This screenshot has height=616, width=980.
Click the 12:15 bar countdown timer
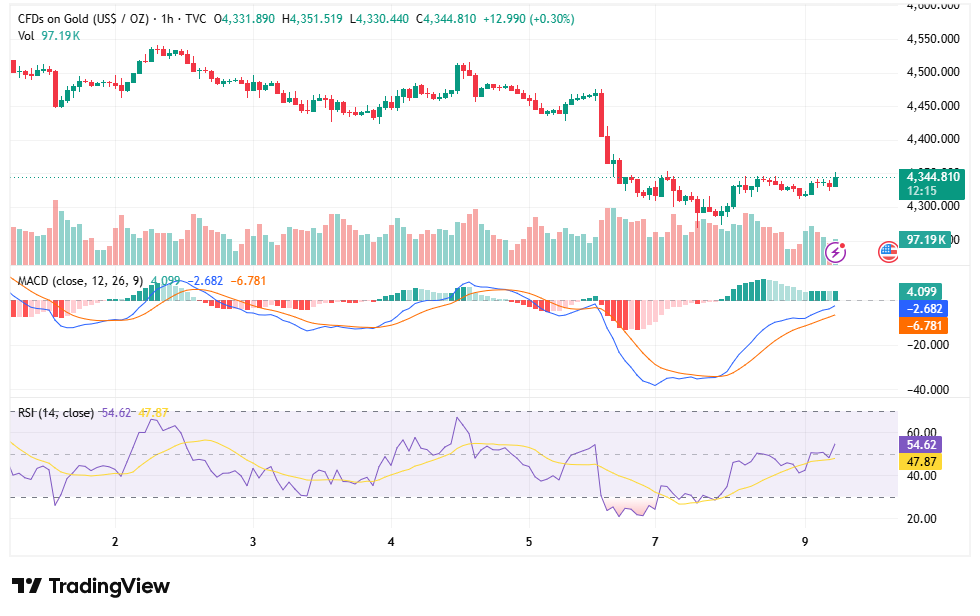pos(922,192)
